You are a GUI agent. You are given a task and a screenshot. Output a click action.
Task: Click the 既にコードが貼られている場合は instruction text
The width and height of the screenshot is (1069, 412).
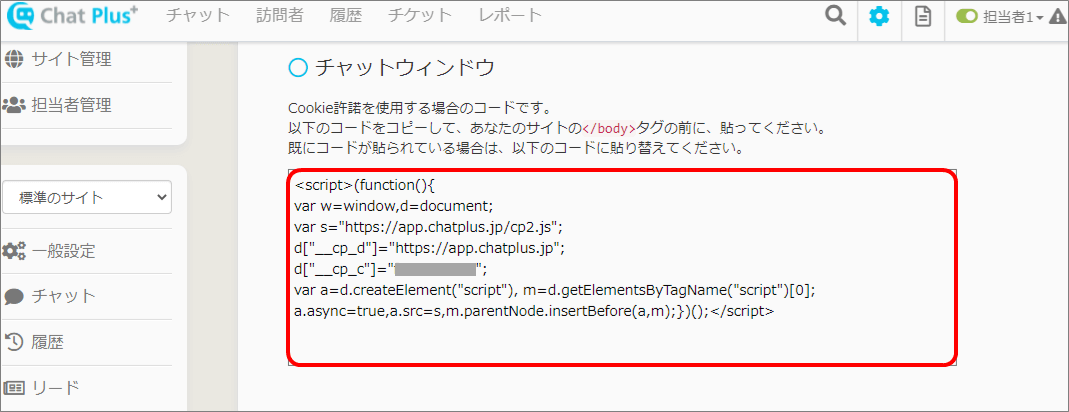coord(515,147)
